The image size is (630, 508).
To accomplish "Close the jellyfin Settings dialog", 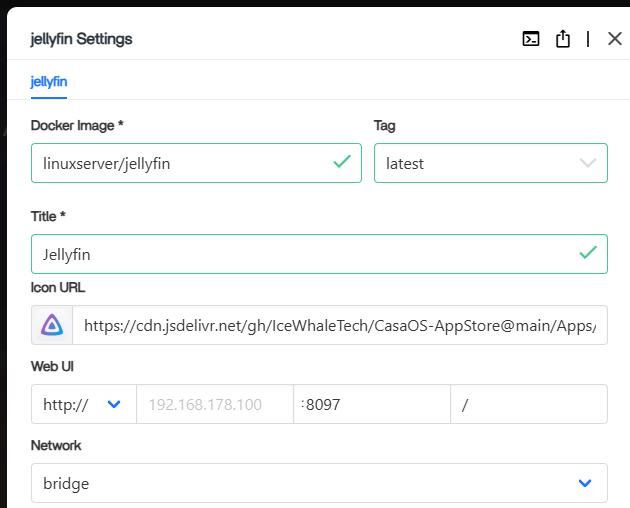I will pyautogui.click(x=614, y=39).
